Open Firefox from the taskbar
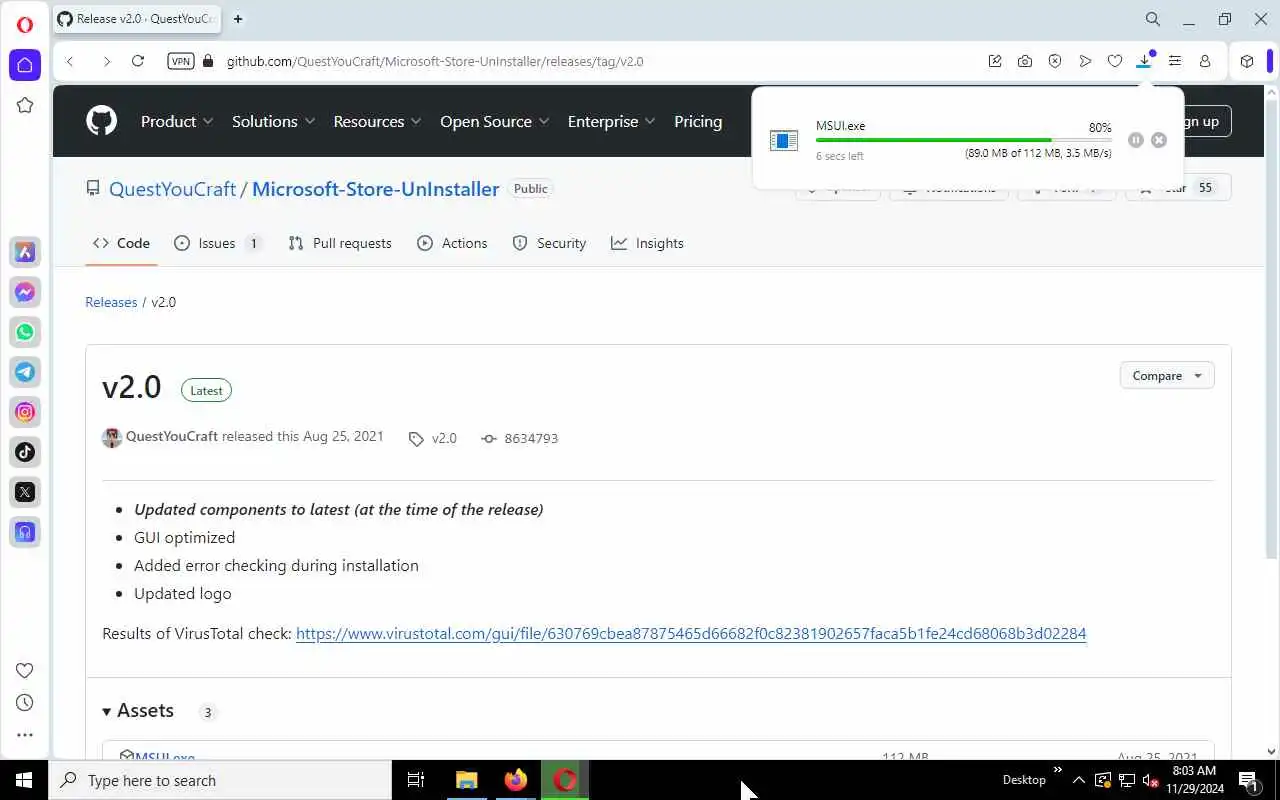Viewport: 1280px width, 800px height. [x=516, y=780]
